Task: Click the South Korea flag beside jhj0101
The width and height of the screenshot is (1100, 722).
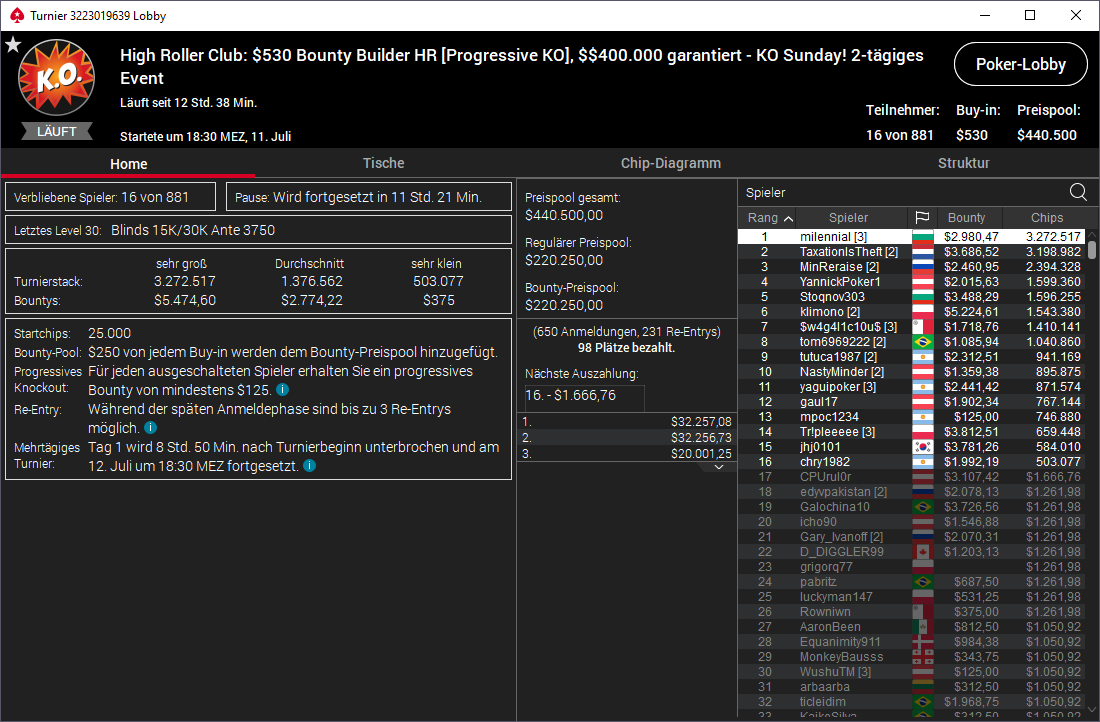Action: pyautogui.click(x=923, y=447)
